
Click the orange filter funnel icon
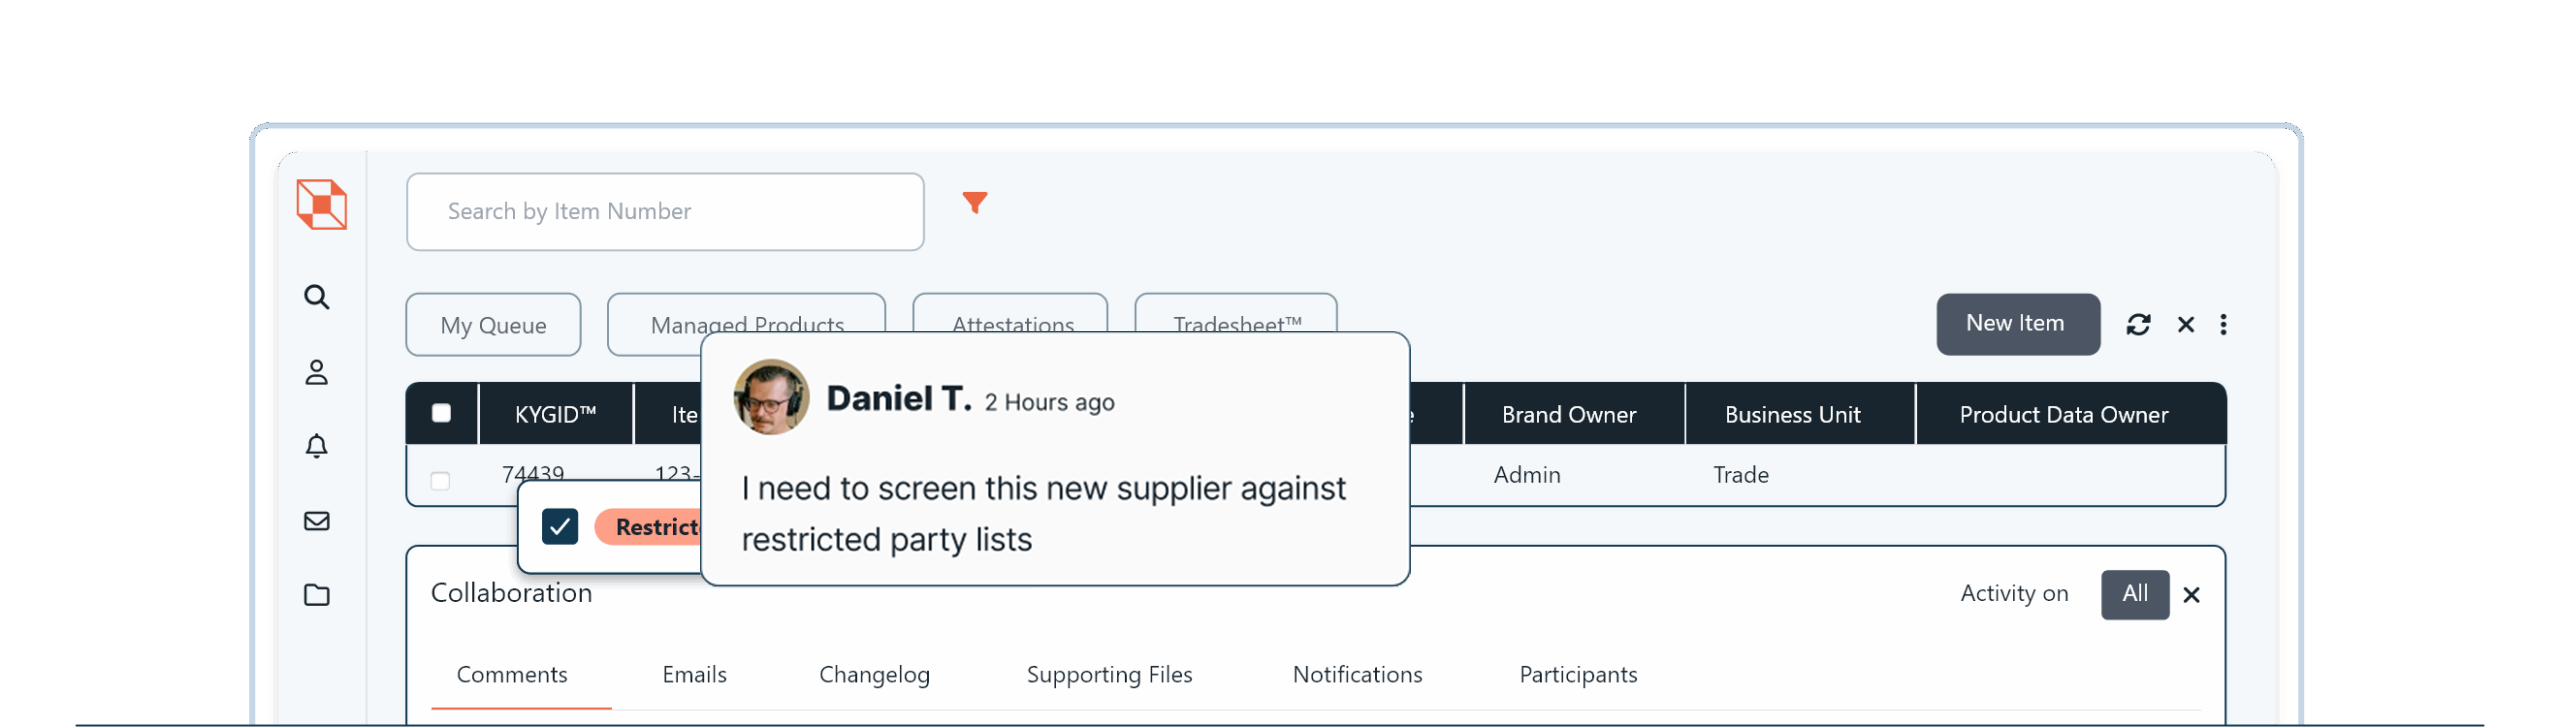(x=974, y=203)
